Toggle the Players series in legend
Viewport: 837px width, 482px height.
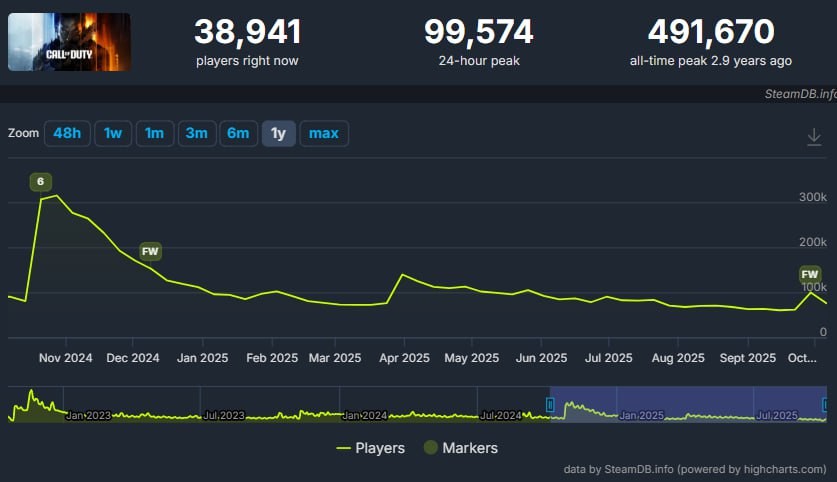click(370, 448)
